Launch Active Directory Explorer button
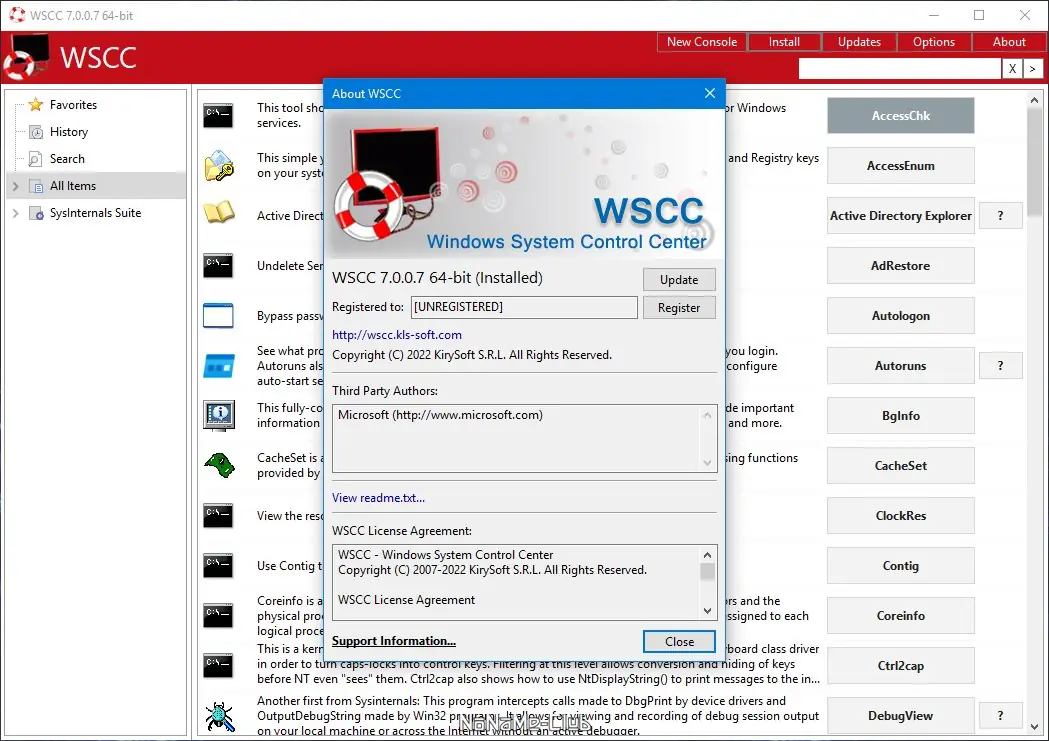This screenshot has width=1049, height=741. point(900,215)
